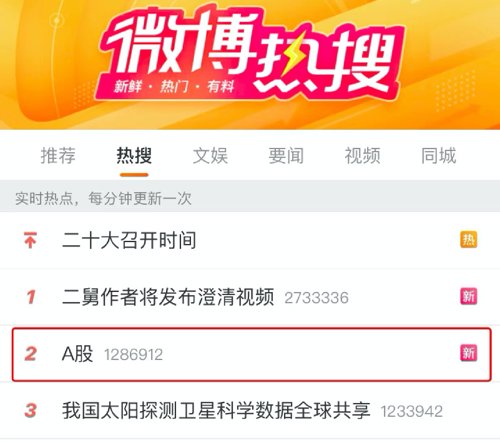Open topic 二舅作者将发布澄清视频
This screenshot has width=500, height=443.
tap(168, 297)
